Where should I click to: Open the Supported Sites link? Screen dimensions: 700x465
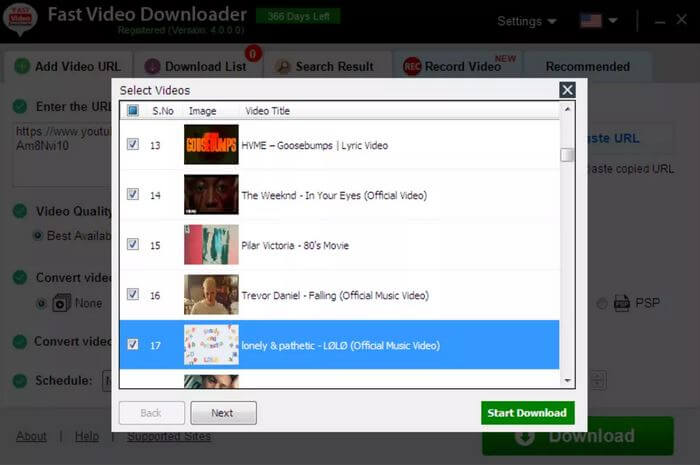point(169,436)
